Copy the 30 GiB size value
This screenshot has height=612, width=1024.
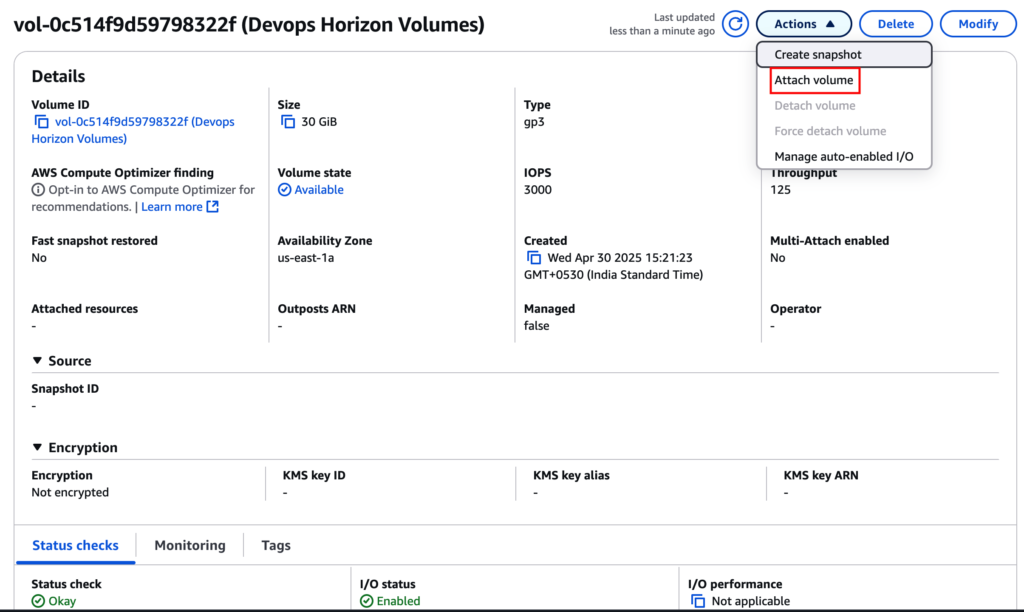(x=287, y=122)
